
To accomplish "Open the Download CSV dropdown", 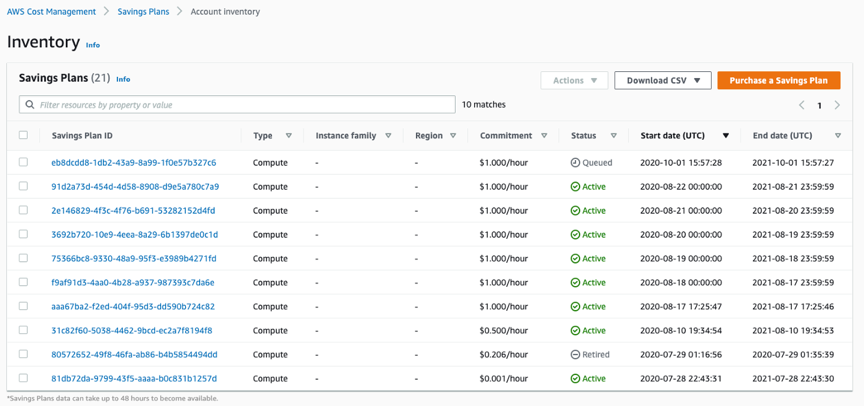I will tap(663, 80).
